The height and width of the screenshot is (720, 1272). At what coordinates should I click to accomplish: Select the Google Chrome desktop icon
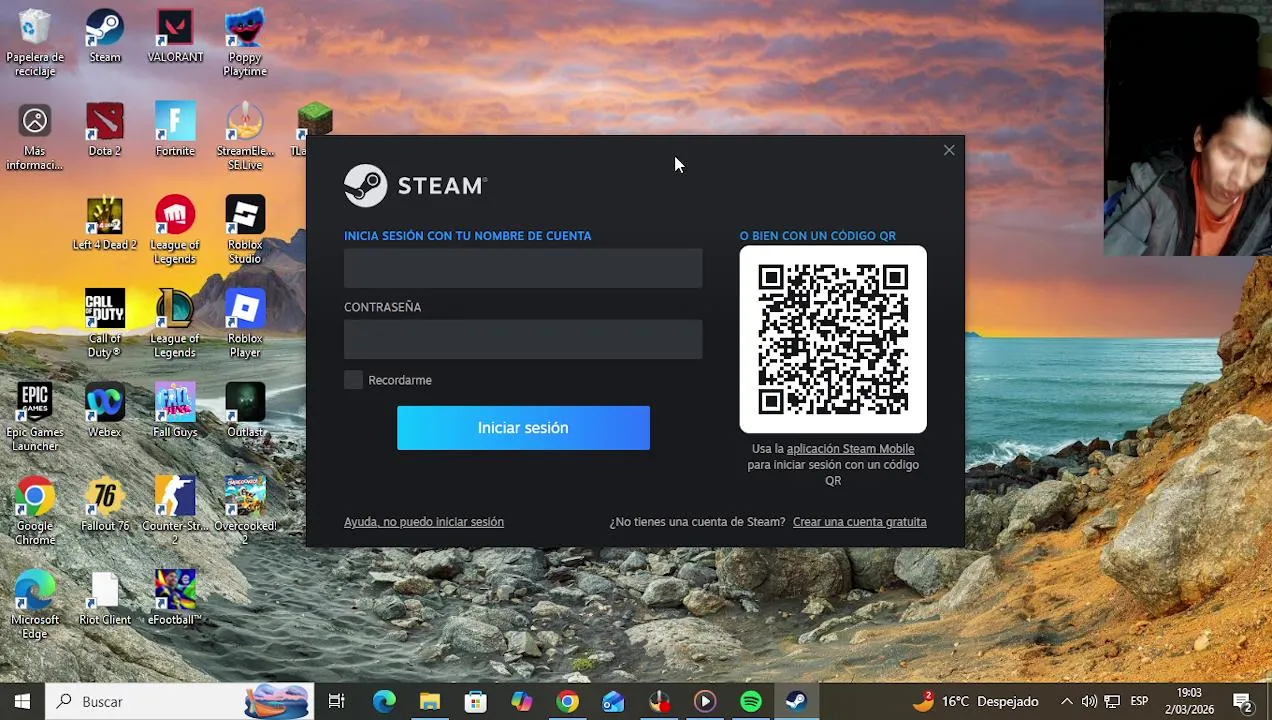click(35, 512)
